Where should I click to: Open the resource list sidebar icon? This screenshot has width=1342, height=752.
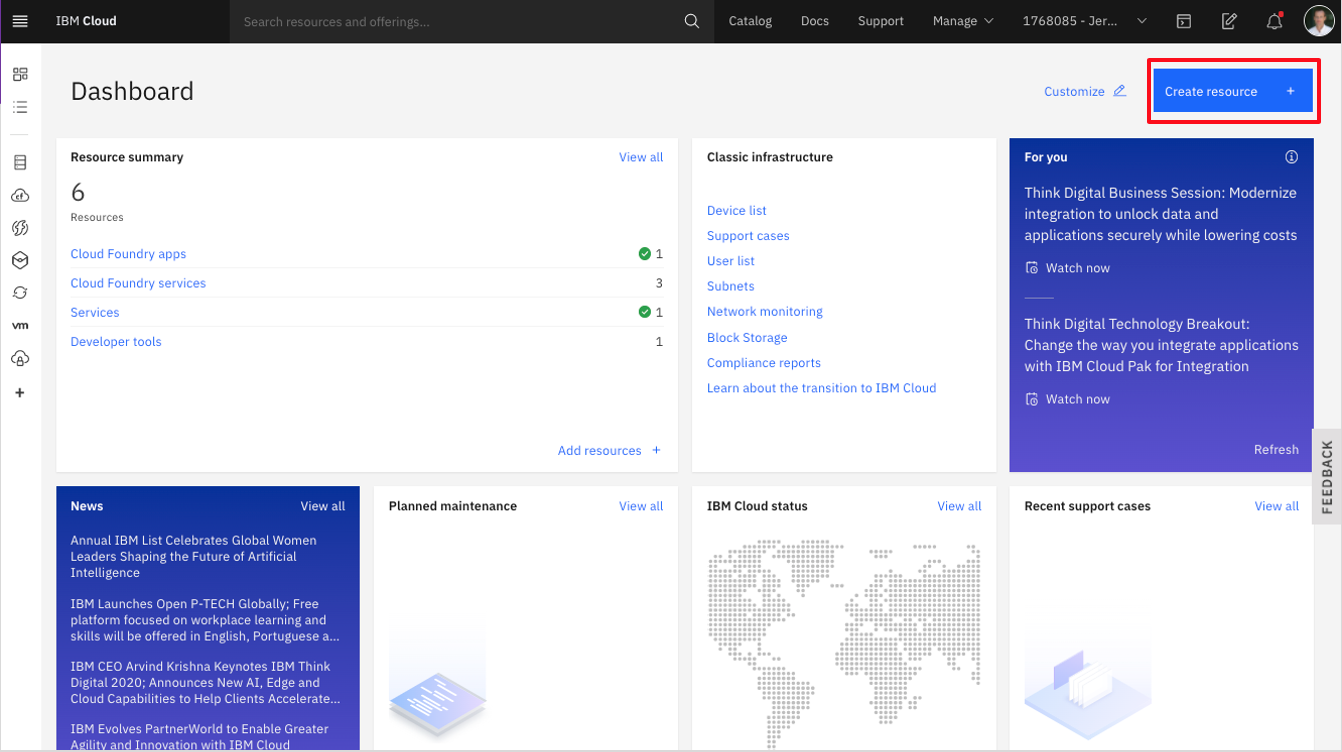(x=20, y=107)
